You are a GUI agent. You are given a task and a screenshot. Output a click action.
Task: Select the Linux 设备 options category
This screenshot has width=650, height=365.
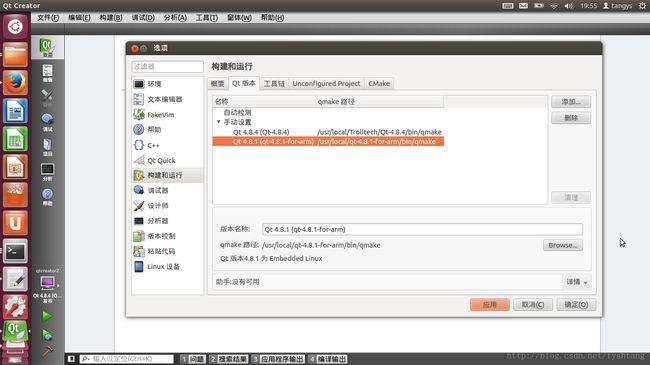167,266
